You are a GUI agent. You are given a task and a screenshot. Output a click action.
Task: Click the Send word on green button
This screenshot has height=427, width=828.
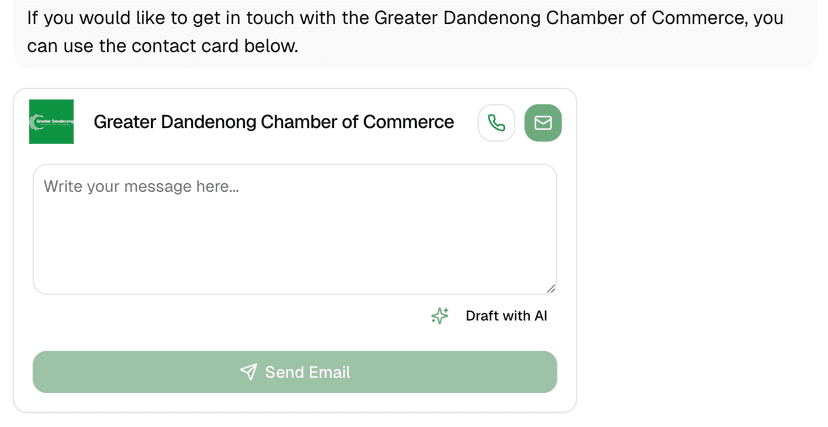coord(284,372)
